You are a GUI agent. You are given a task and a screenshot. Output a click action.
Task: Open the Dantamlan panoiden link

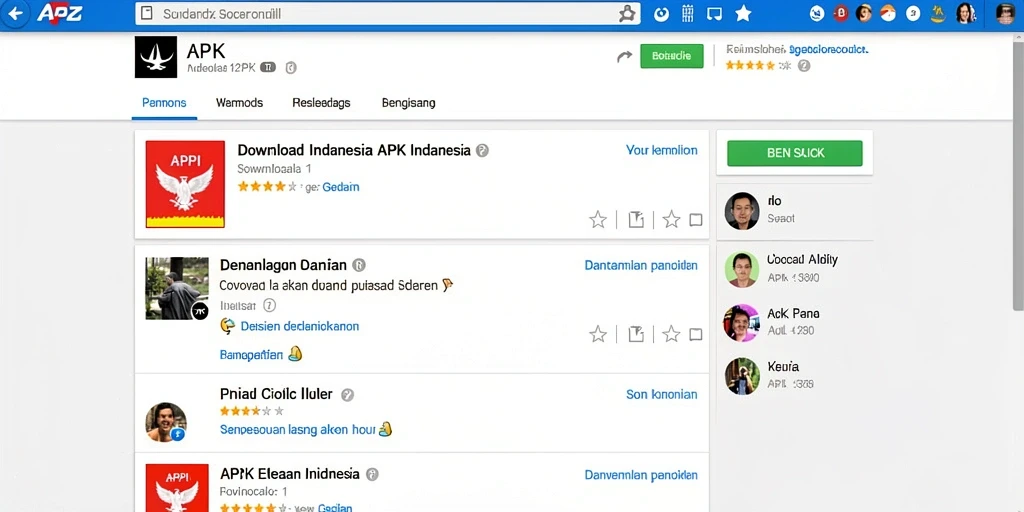click(641, 265)
